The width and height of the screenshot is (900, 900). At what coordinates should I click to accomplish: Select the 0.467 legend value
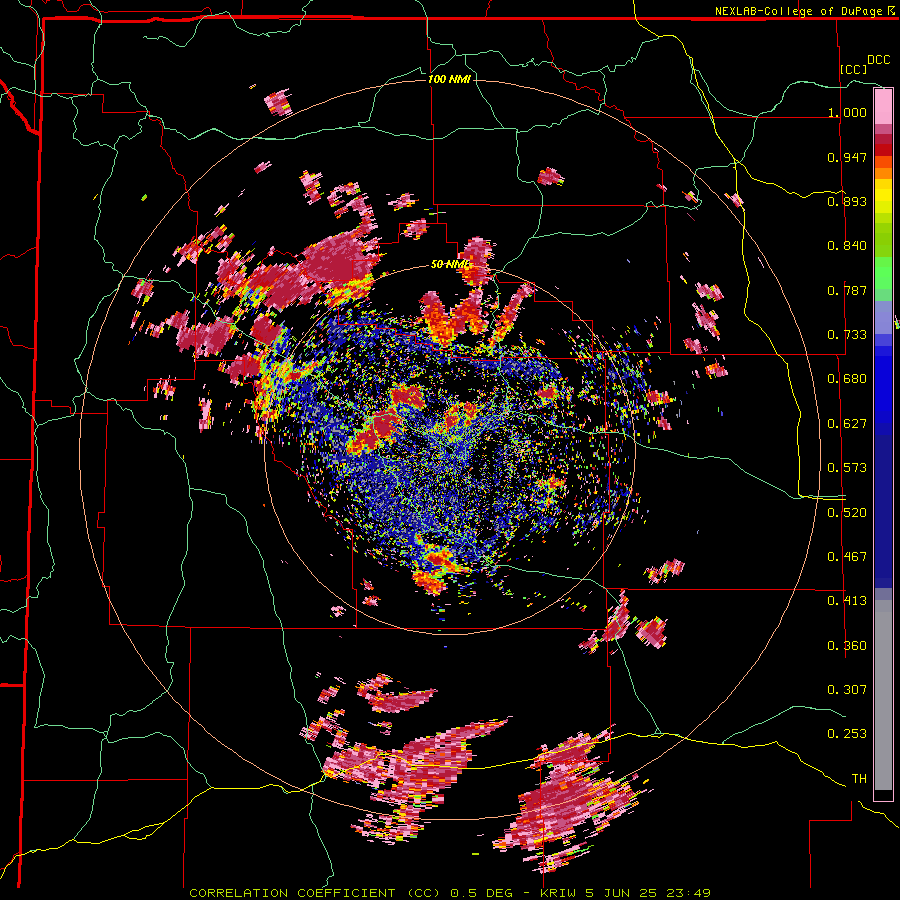[847, 557]
